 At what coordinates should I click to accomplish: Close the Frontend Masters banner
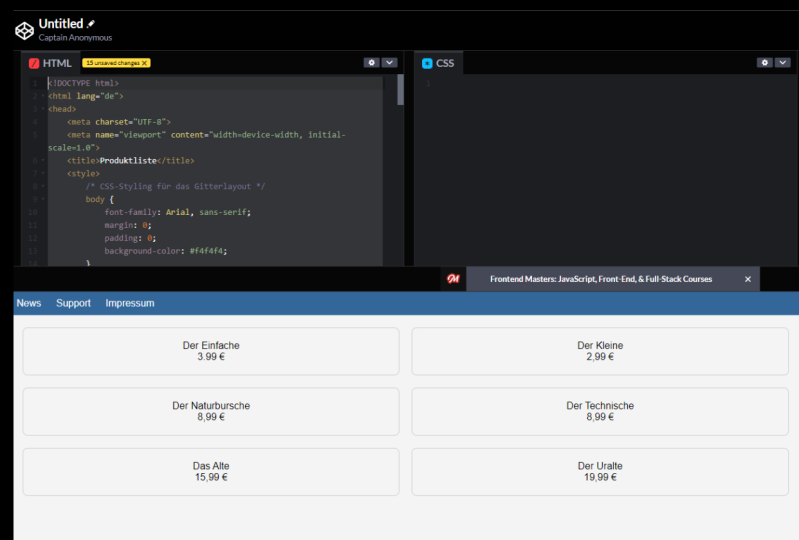tap(748, 279)
